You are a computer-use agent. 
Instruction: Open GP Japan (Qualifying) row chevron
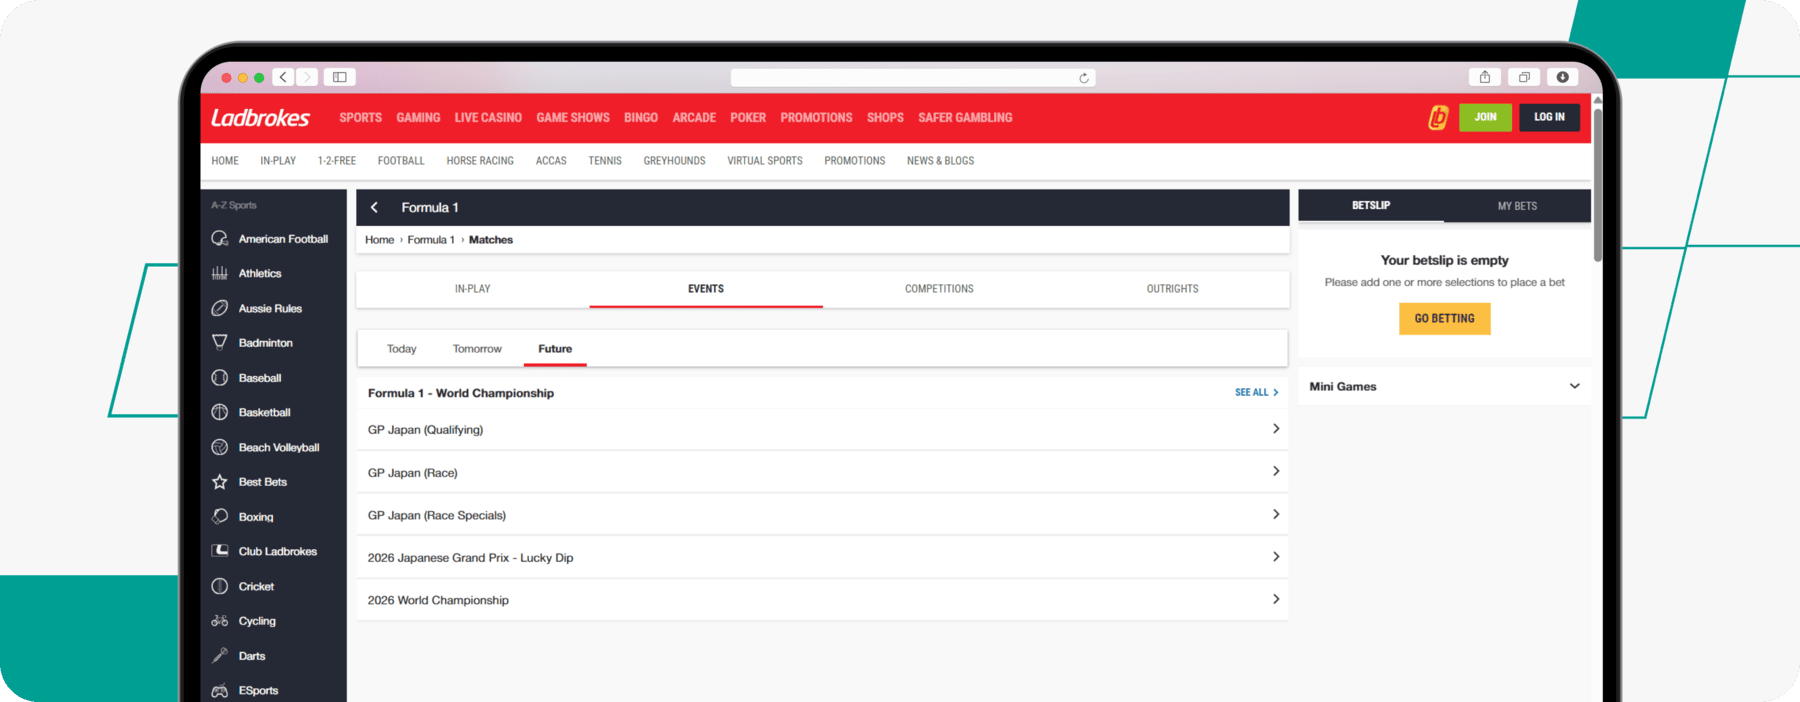click(1276, 429)
